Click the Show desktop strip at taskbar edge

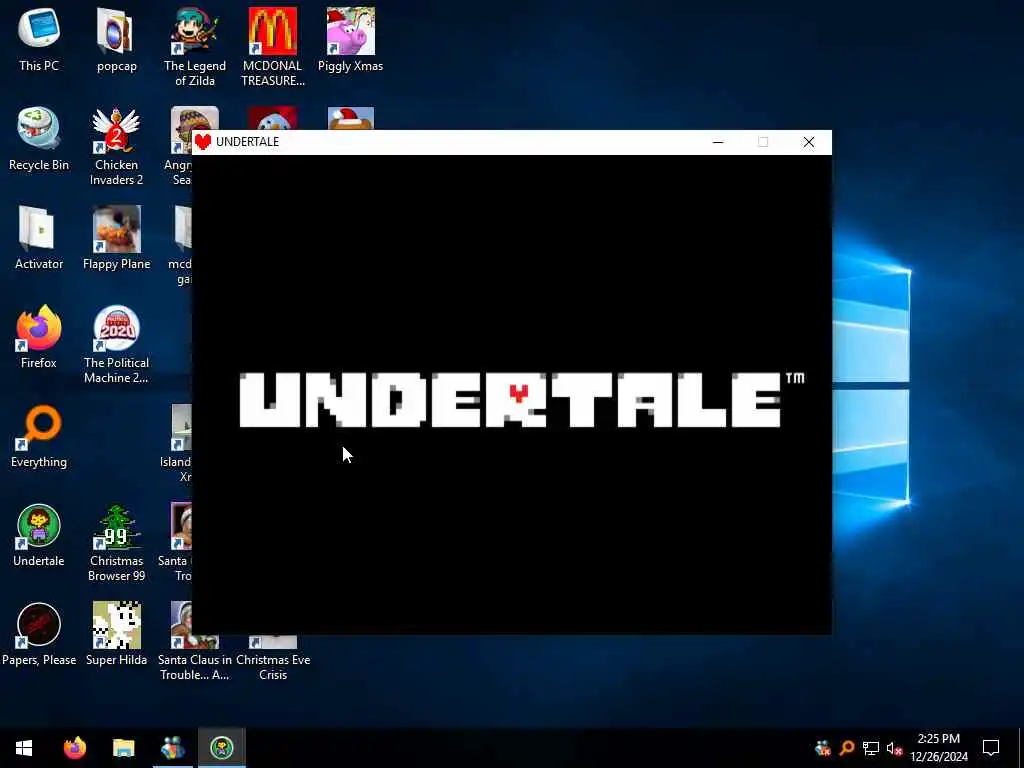pyautogui.click(x=1021, y=748)
